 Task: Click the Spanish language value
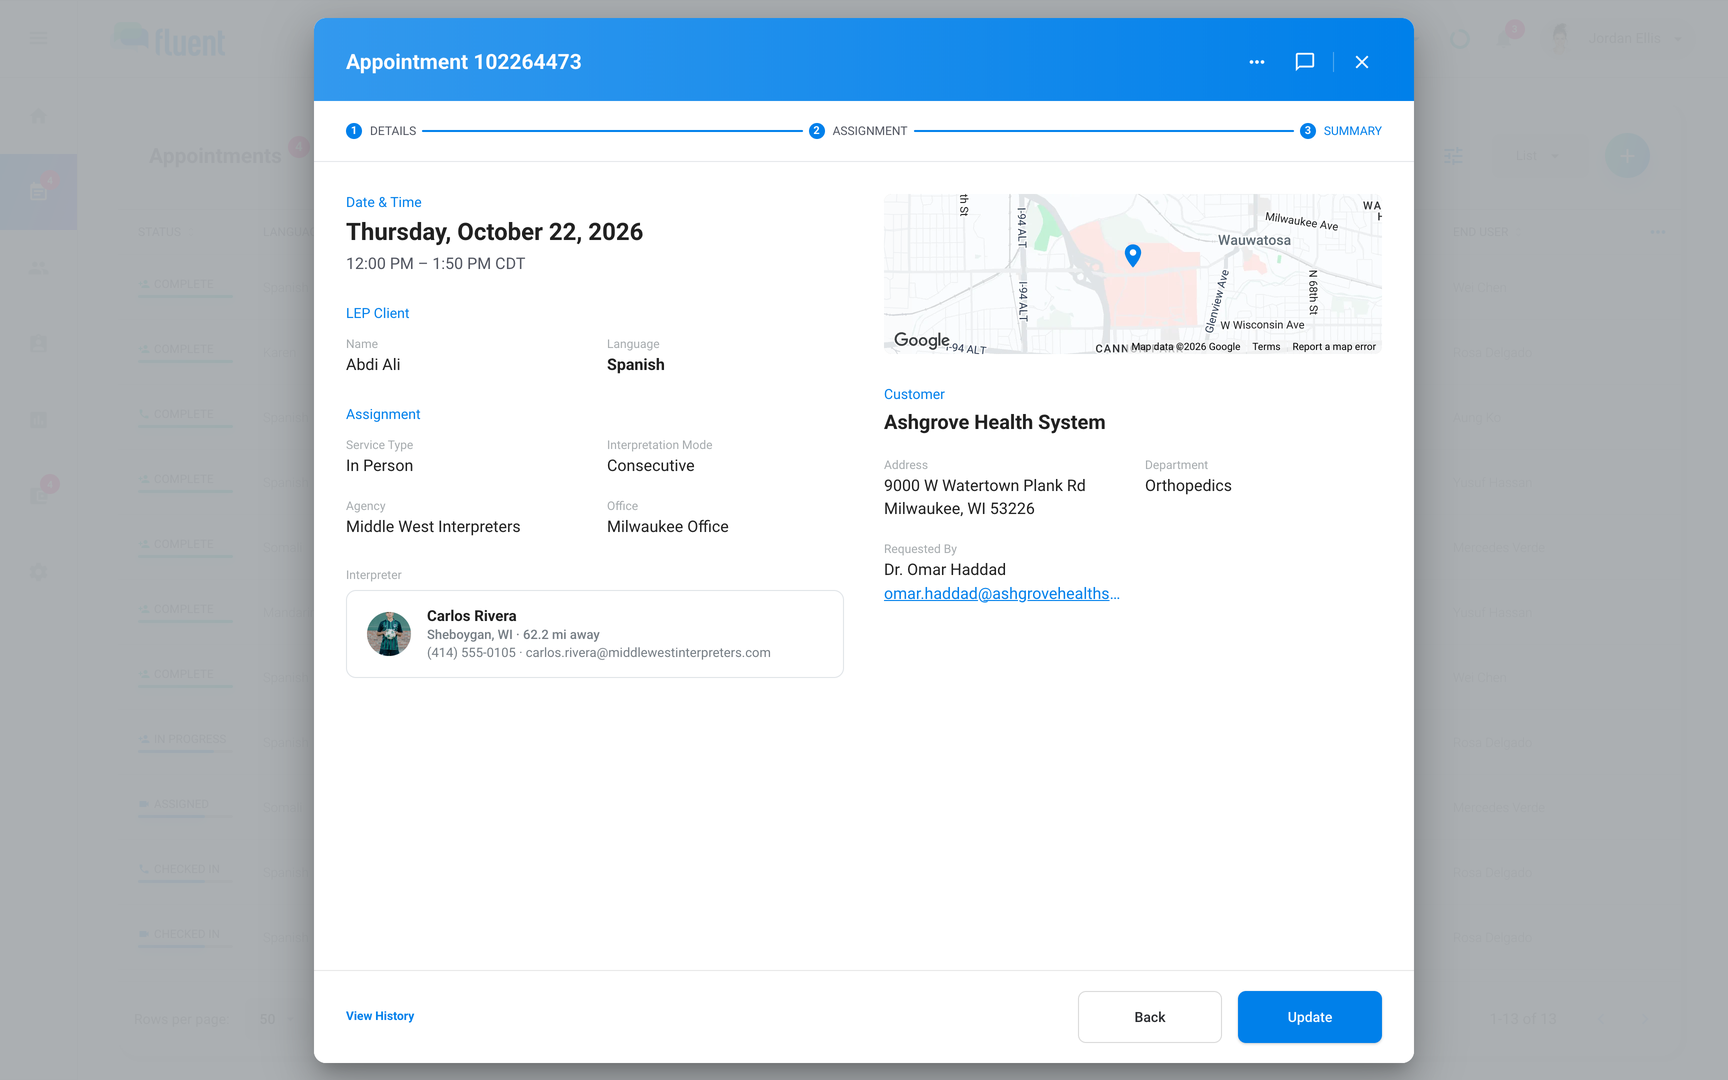click(636, 365)
